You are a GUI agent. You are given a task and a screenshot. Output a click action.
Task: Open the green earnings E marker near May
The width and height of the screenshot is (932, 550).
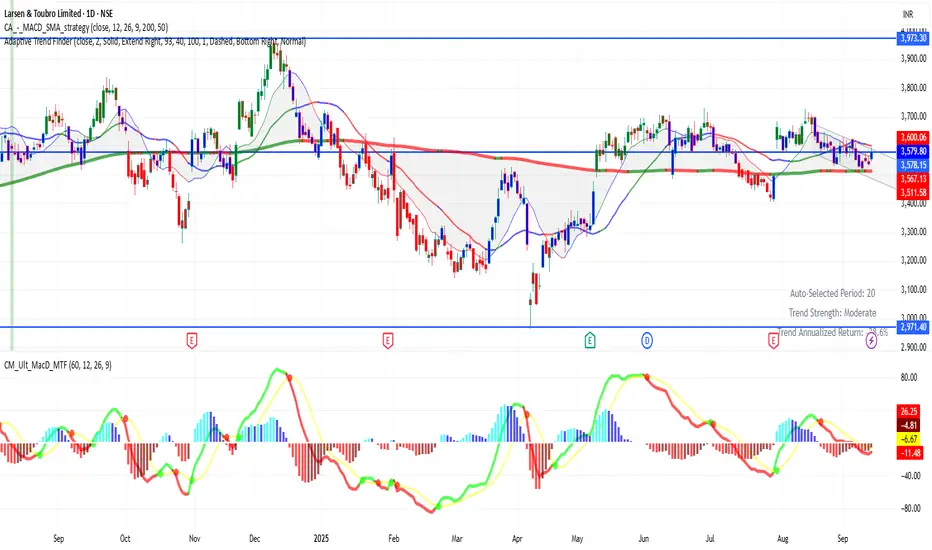coord(590,341)
